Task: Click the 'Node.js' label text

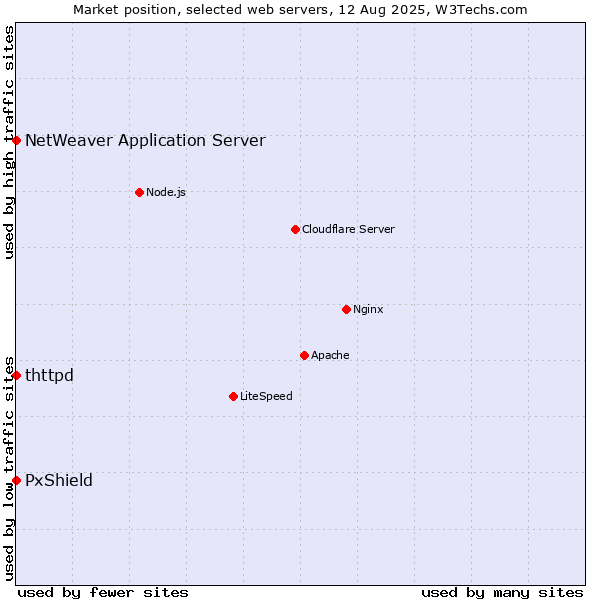Action: (166, 192)
